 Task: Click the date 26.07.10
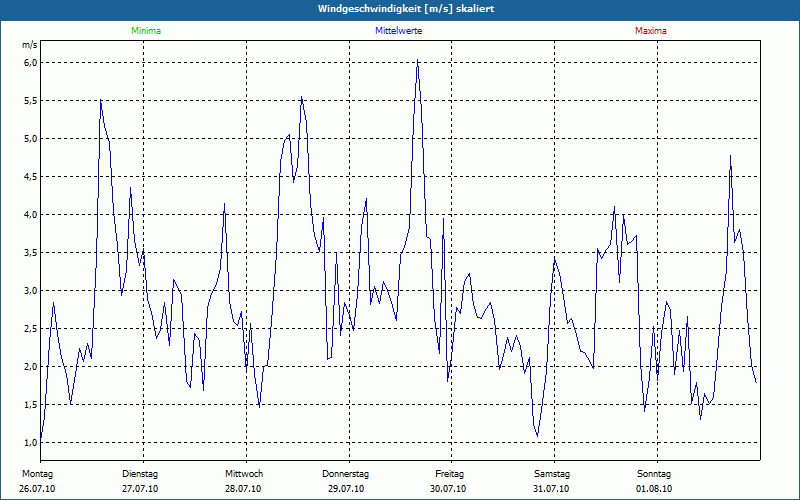coord(37,489)
